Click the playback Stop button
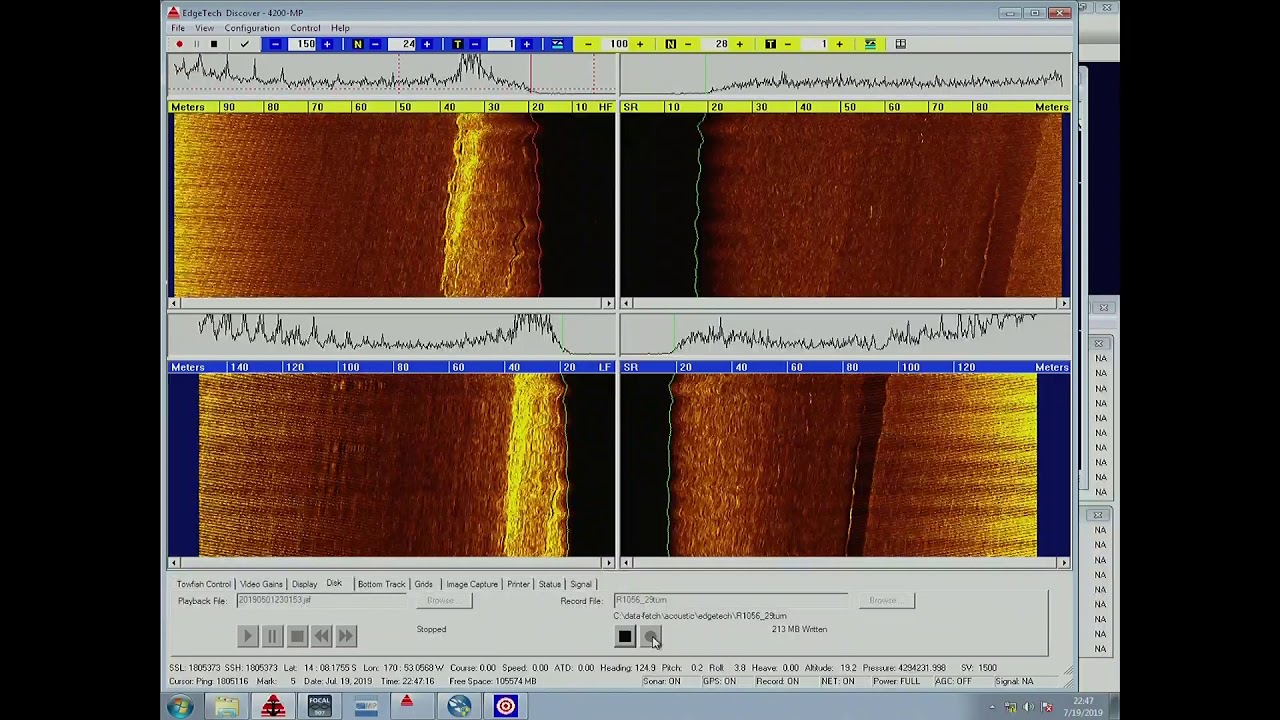Screen dimensions: 1280x720 point(297,636)
